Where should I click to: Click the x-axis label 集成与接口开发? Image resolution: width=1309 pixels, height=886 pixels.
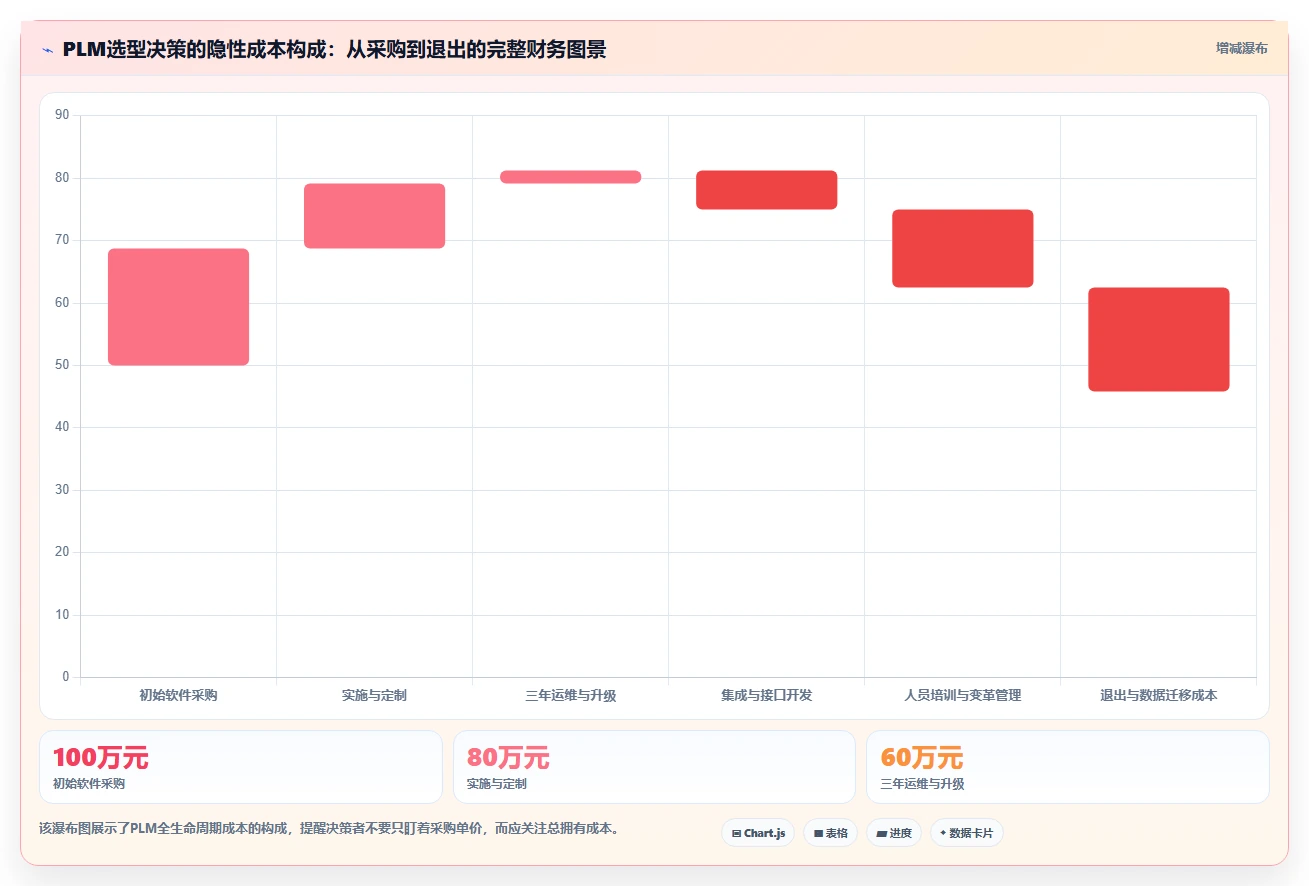766,695
